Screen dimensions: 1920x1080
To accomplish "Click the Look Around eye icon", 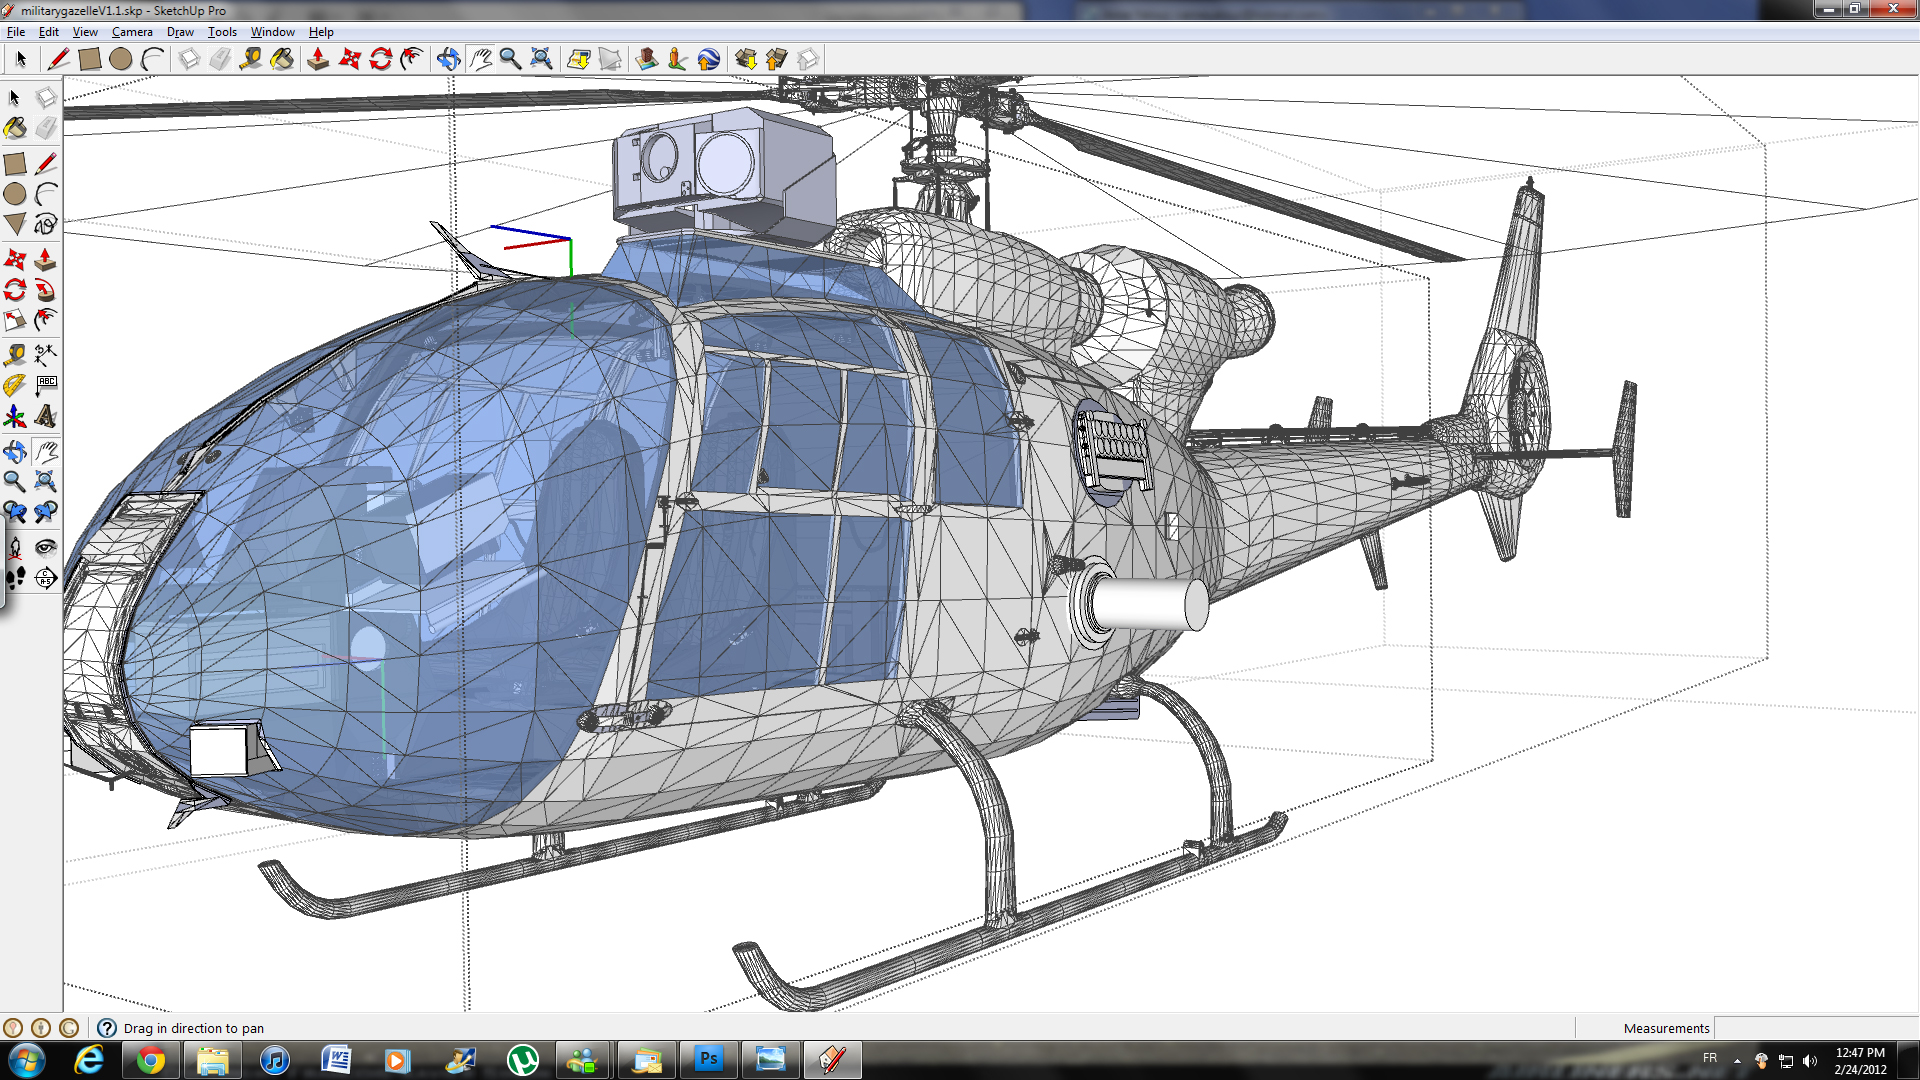I will point(46,547).
